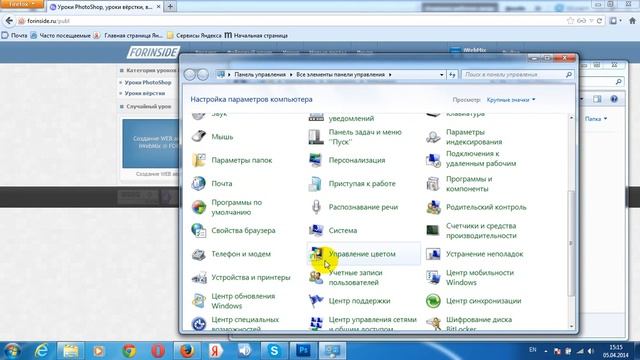The height and width of the screenshot is (360, 640).
Task: Open Сервисы Яндекса bookmarks folder
Action: click(x=194, y=36)
